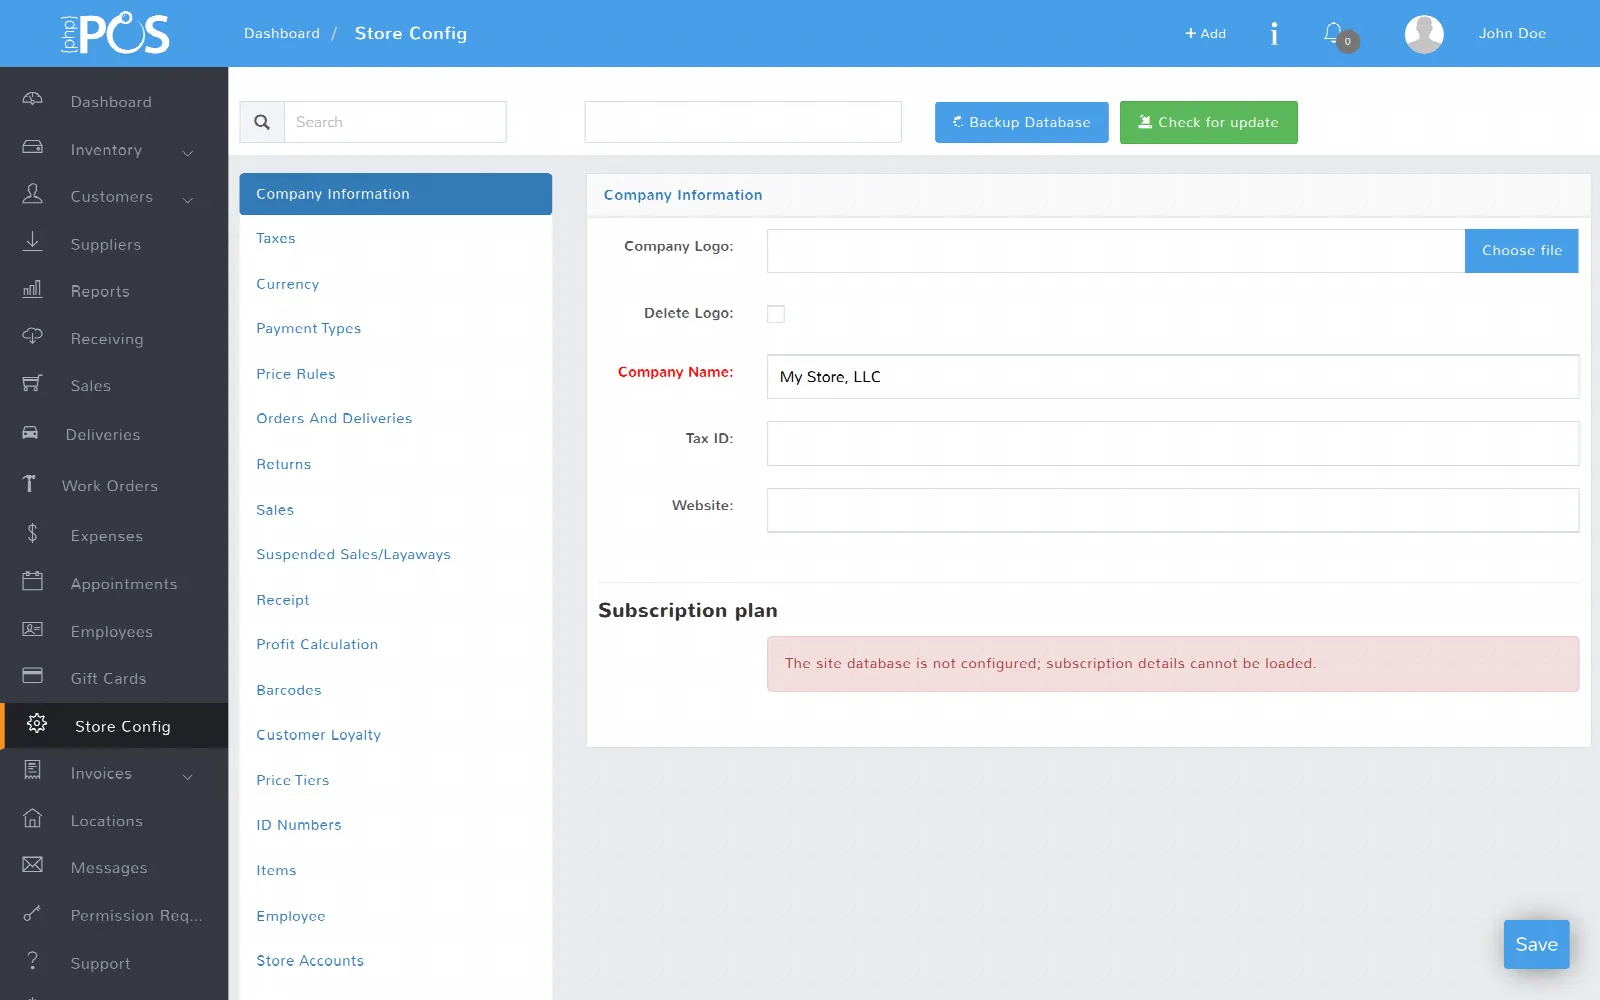The image size is (1600, 1000).
Task: Select the Company Information section tab
Action: click(396, 194)
